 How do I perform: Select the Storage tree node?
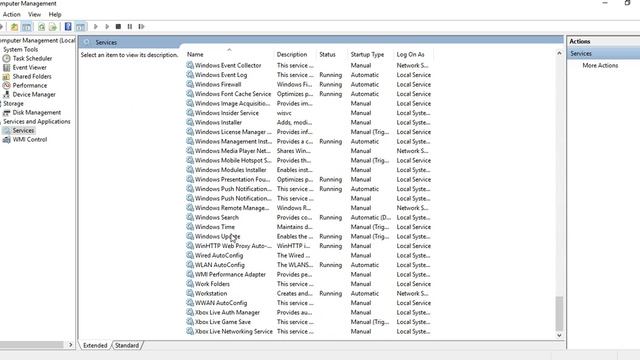[x=13, y=104]
